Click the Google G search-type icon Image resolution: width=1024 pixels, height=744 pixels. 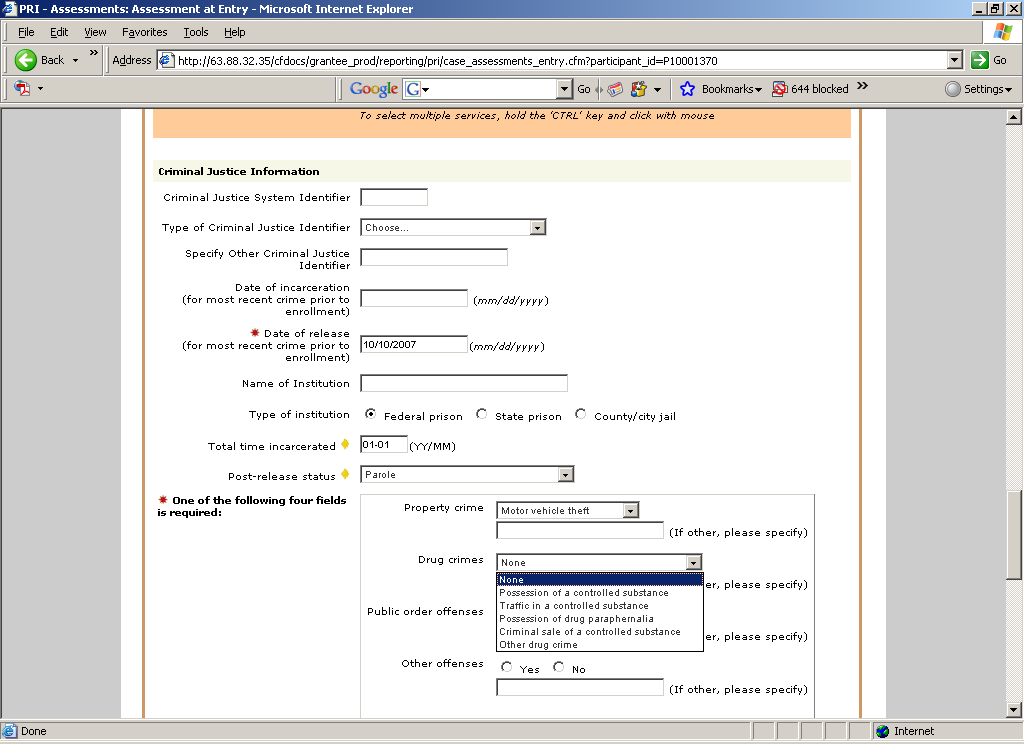click(x=413, y=89)
